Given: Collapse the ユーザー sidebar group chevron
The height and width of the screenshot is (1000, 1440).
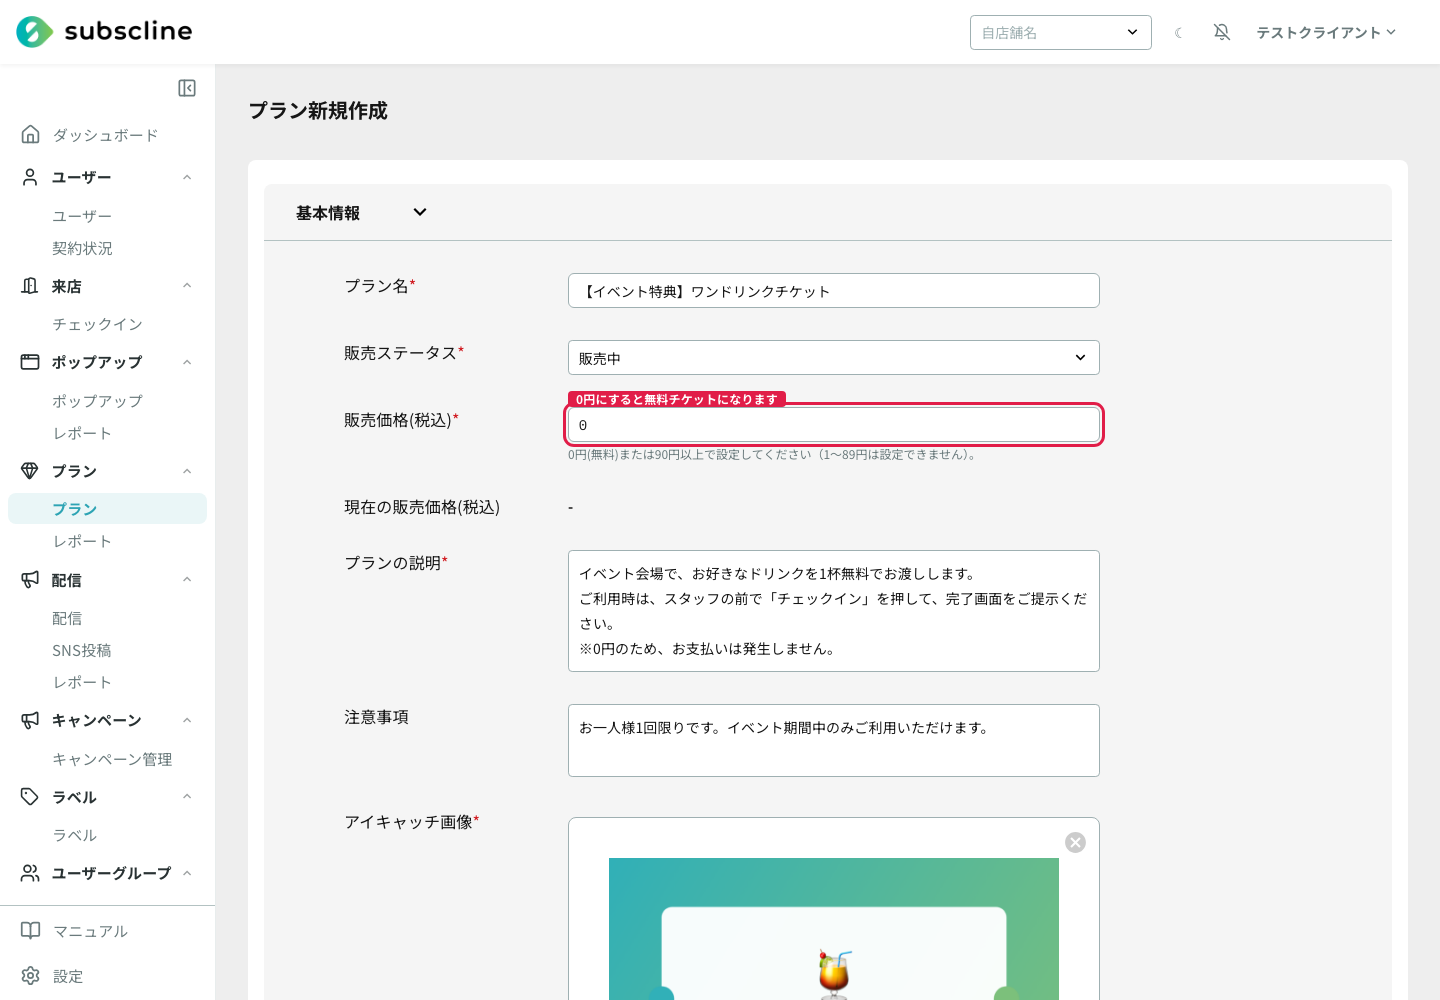Looking at the screenshot, I should (x=187, y=177).
